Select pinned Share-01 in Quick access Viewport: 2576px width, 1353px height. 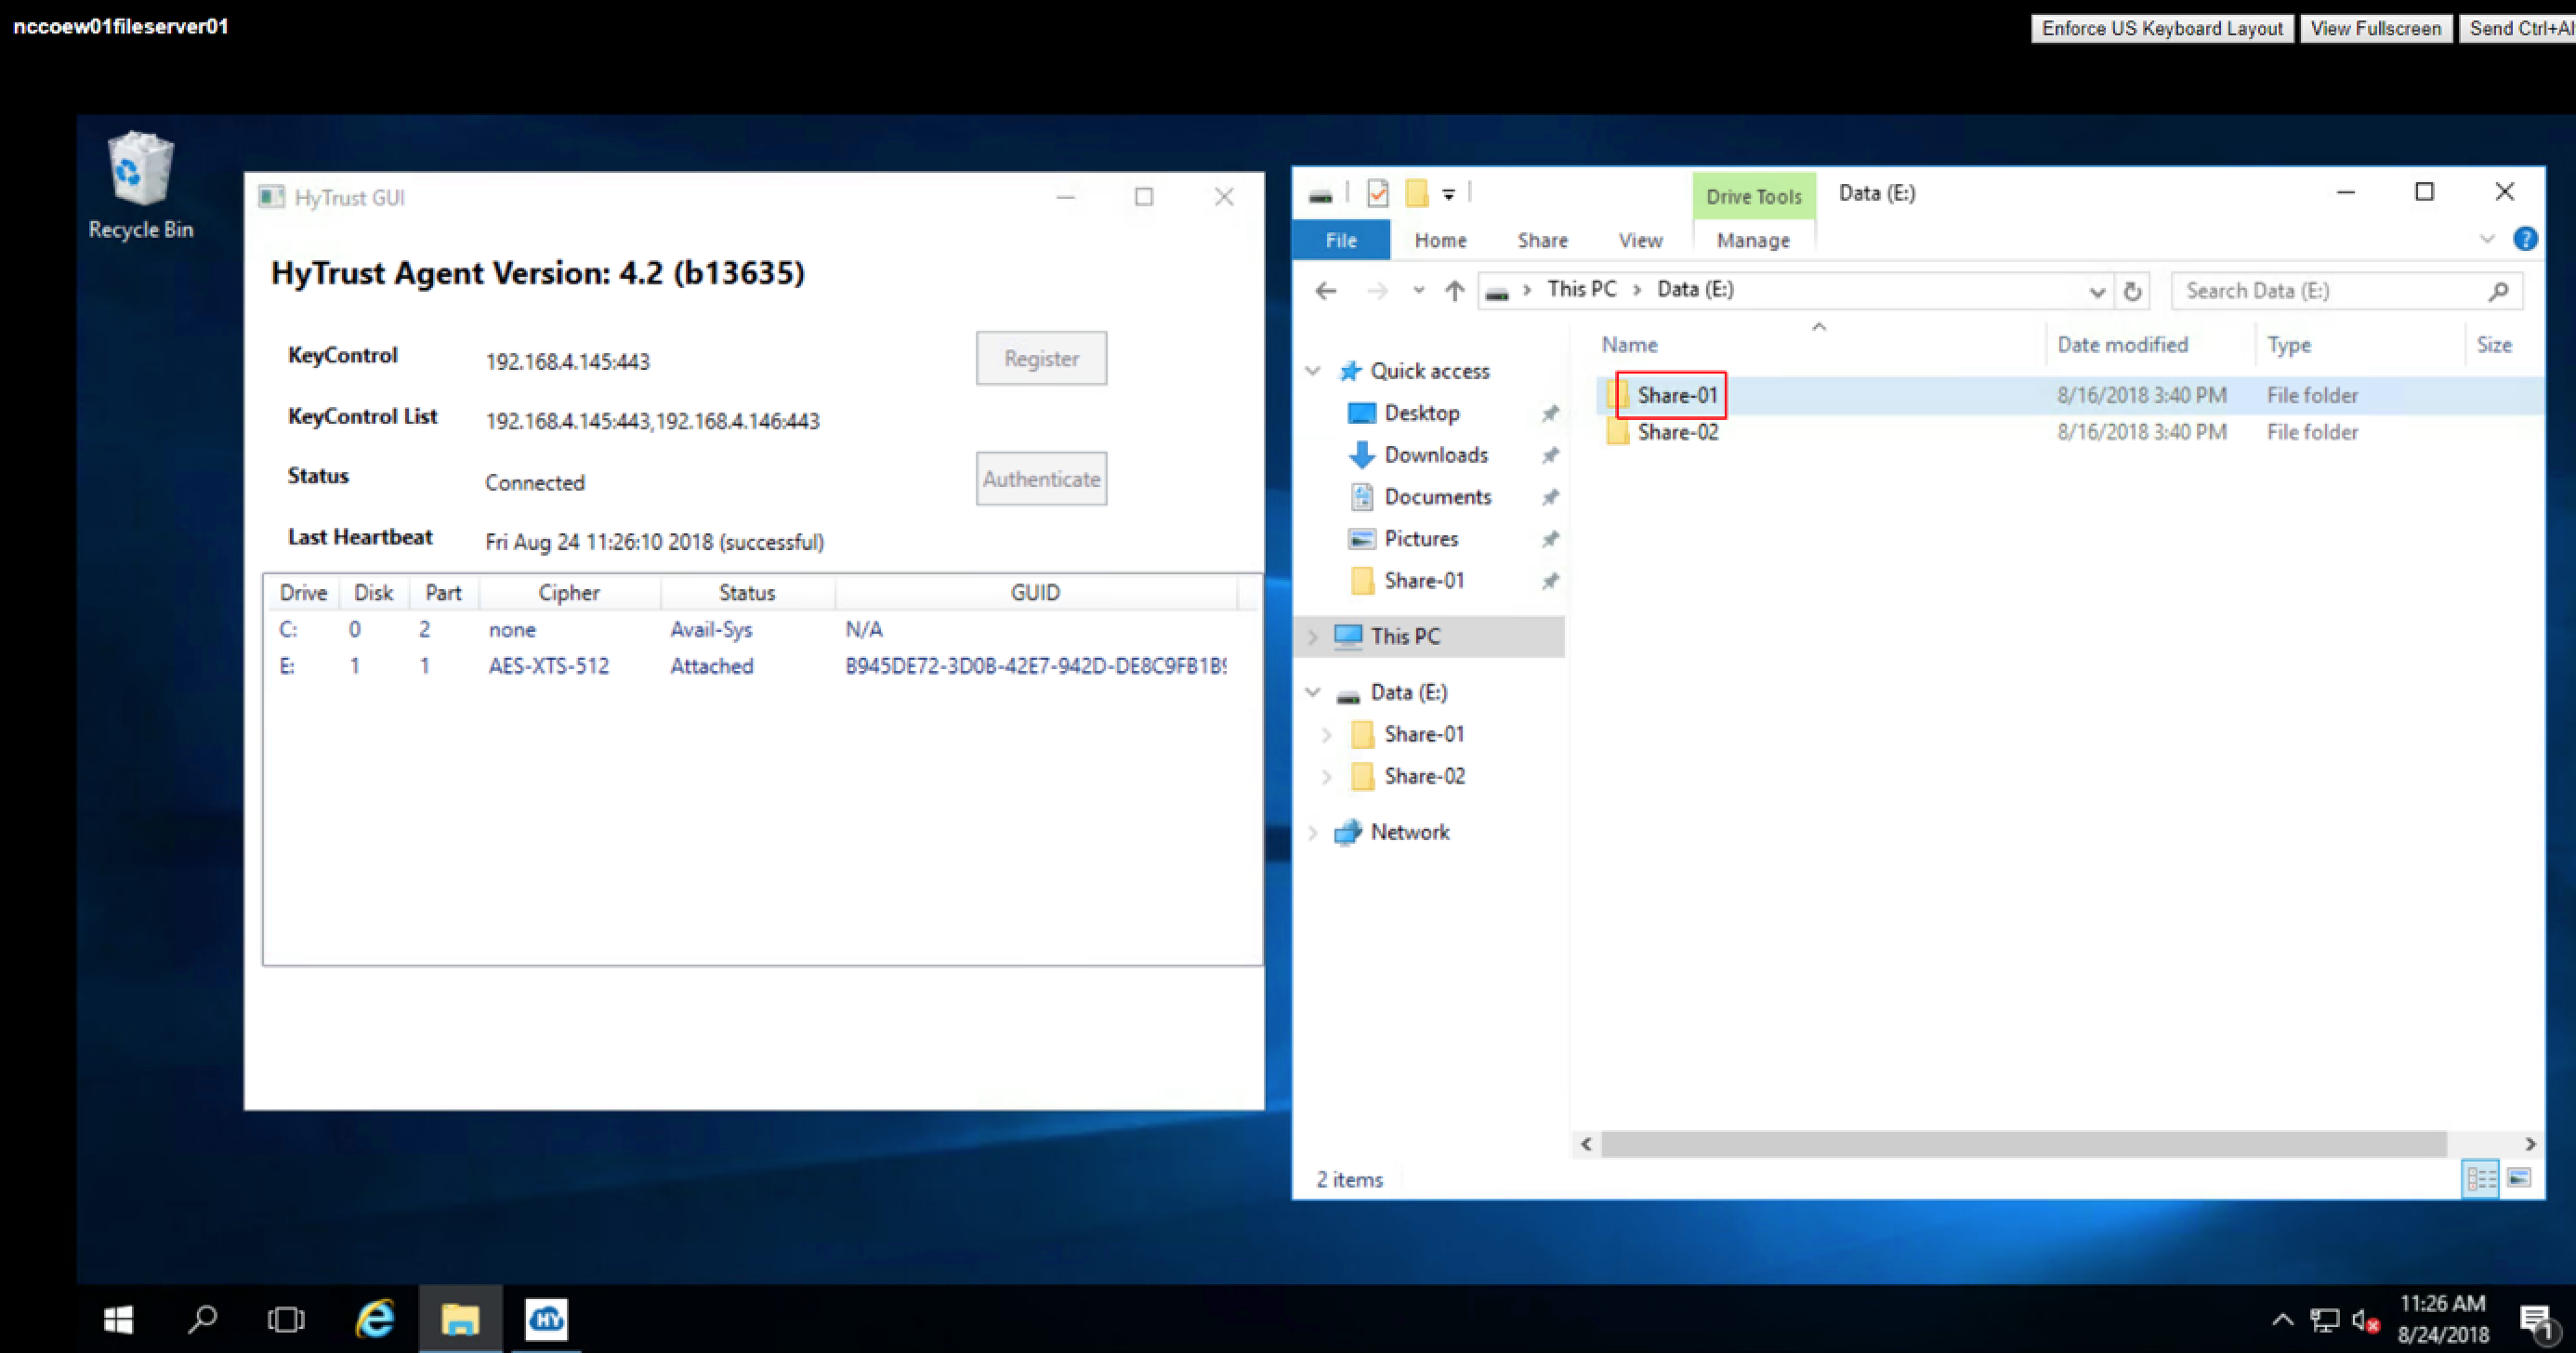1424,581
